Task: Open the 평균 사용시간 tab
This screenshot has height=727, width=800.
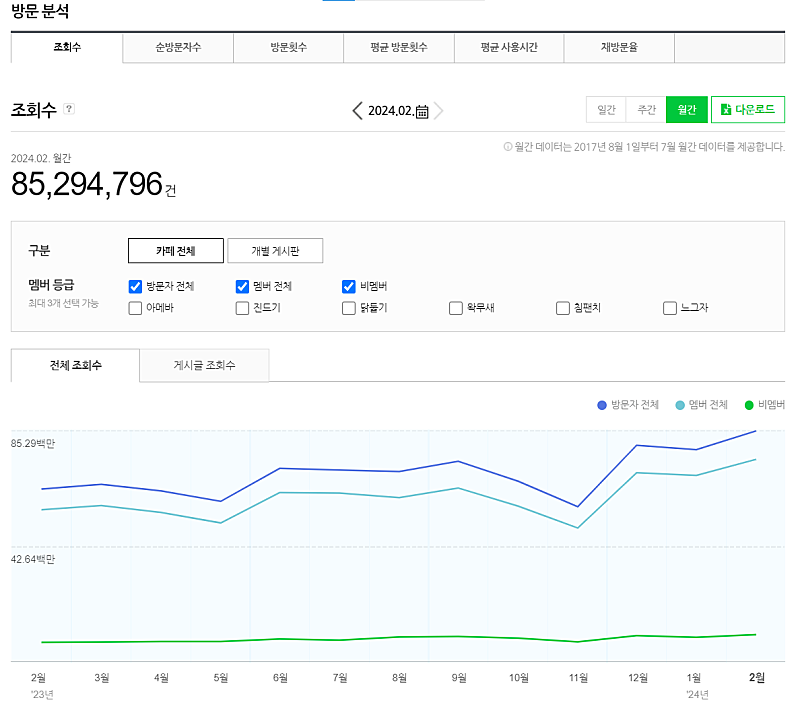Action: pos(508,48)
